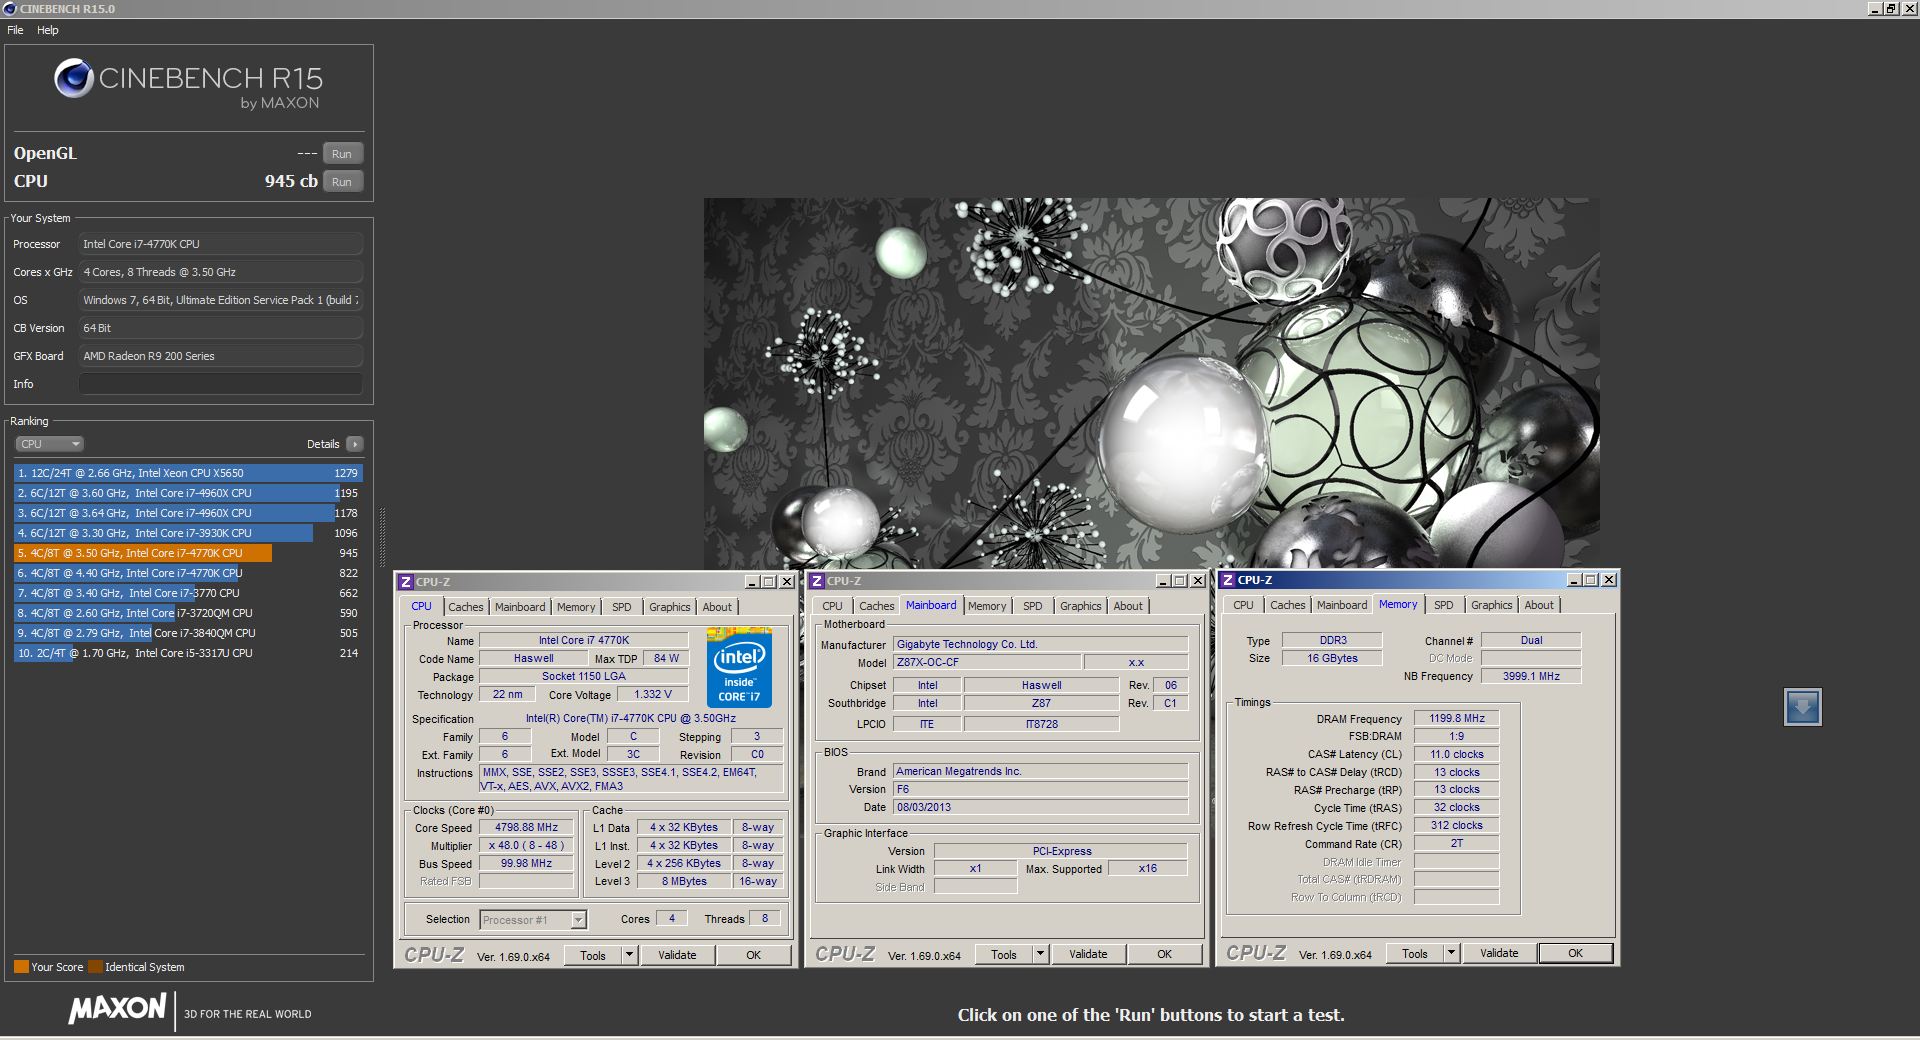
Task: Open Tools dropdown arrow in CPU tab window
Action: click(630, 955)
